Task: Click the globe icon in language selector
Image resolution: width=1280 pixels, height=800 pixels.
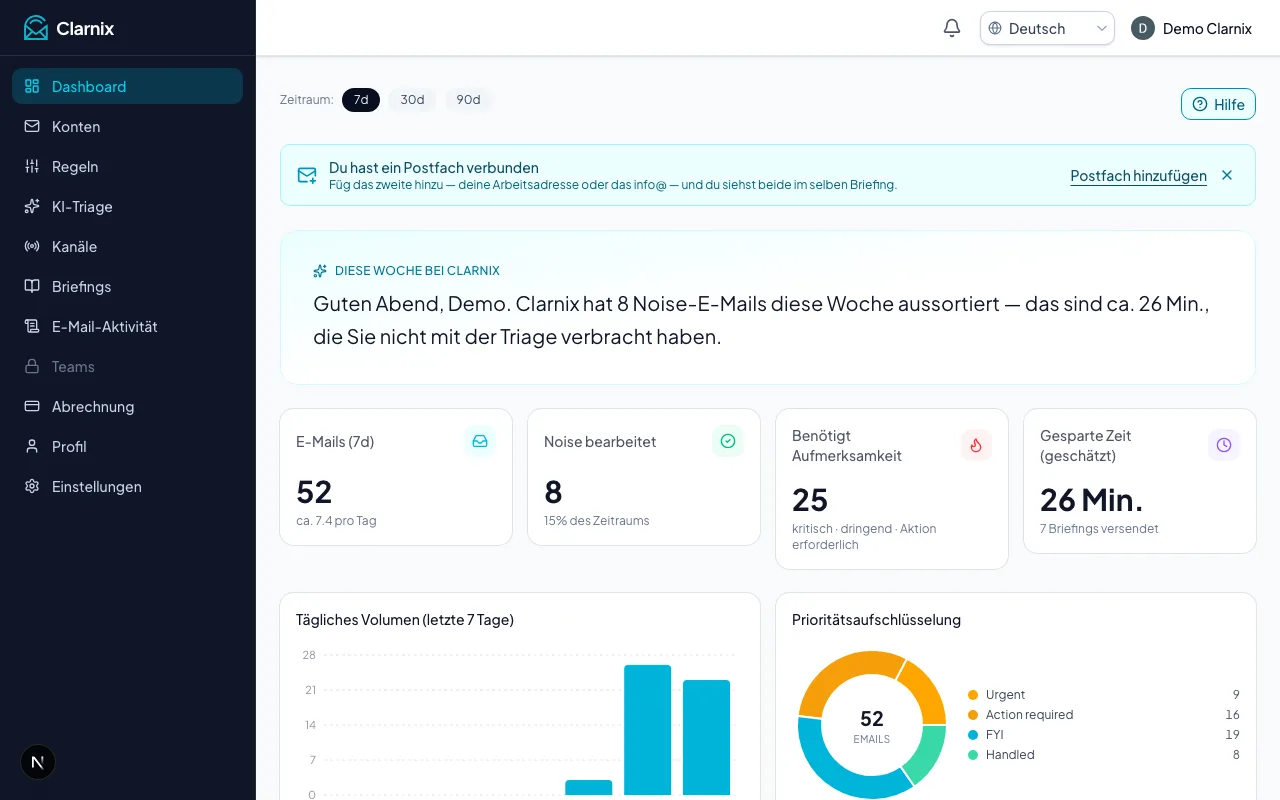Action: tap(995, 28)
